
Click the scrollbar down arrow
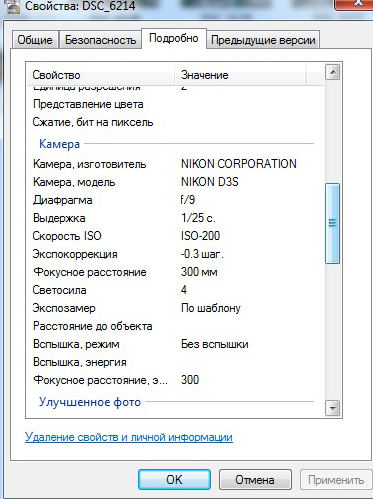pos(332,408)
